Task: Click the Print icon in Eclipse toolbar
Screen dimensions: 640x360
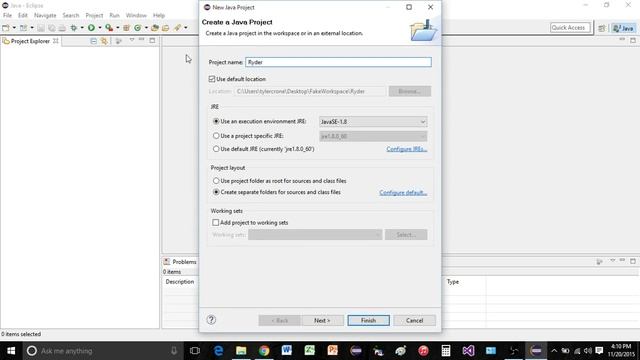Action: tap(62, 28)
